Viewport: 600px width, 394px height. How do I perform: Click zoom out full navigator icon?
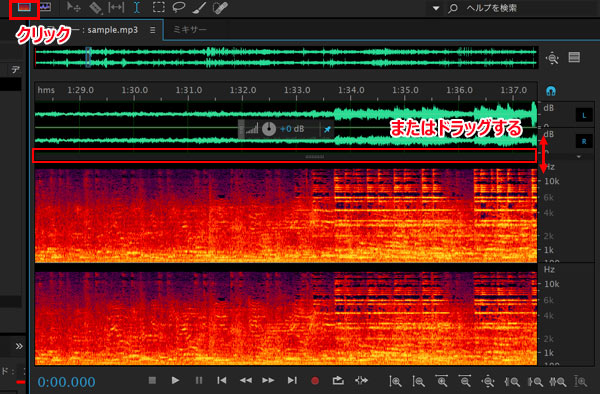coord(552,58)
